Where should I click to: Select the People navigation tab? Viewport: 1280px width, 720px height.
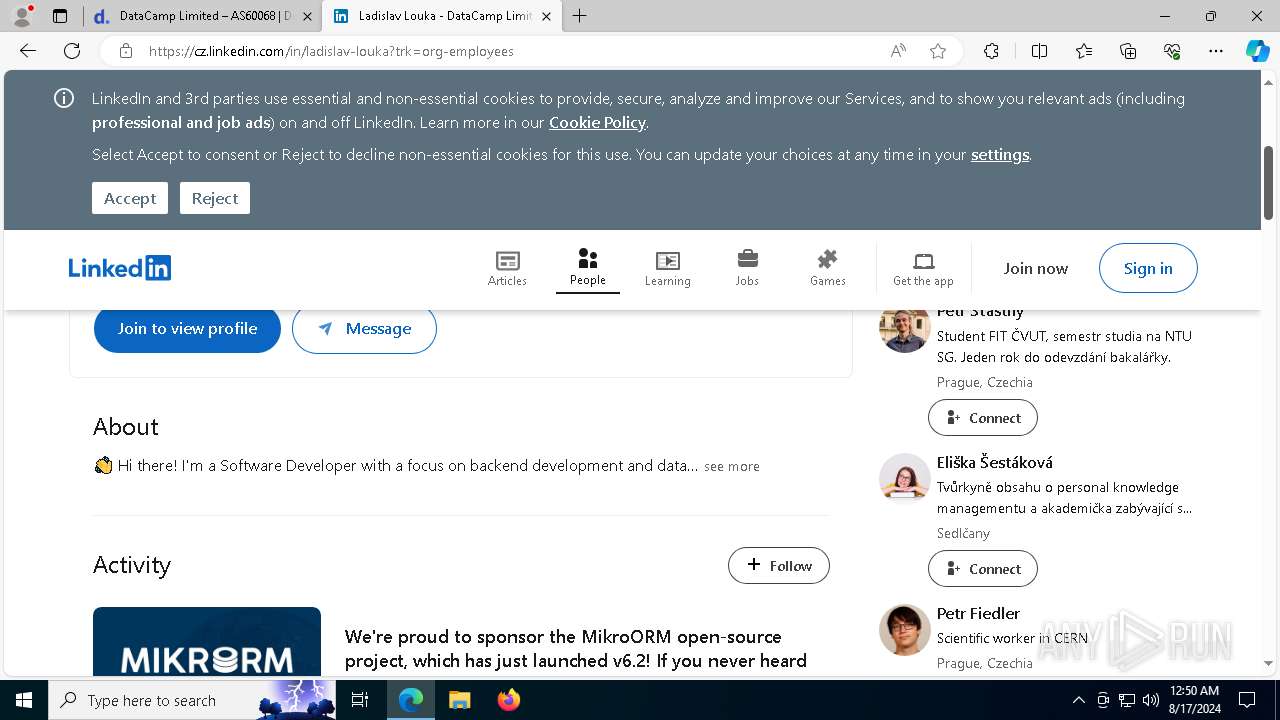588,268
